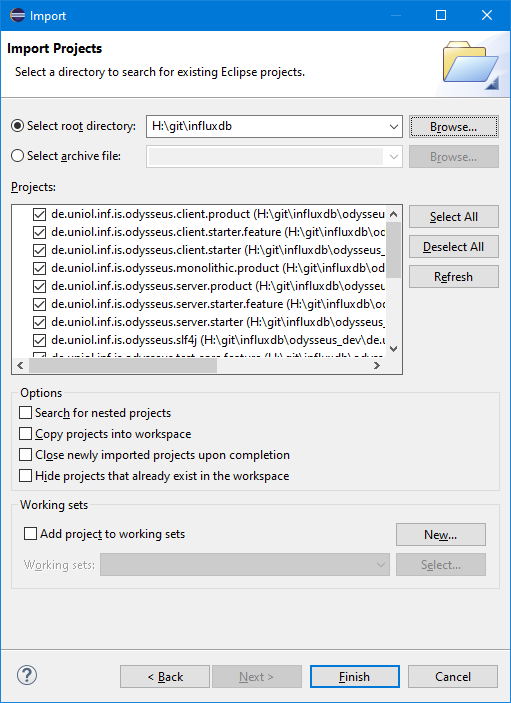Click the horizontal scrollbar thumb in Projects

point(123,365)
